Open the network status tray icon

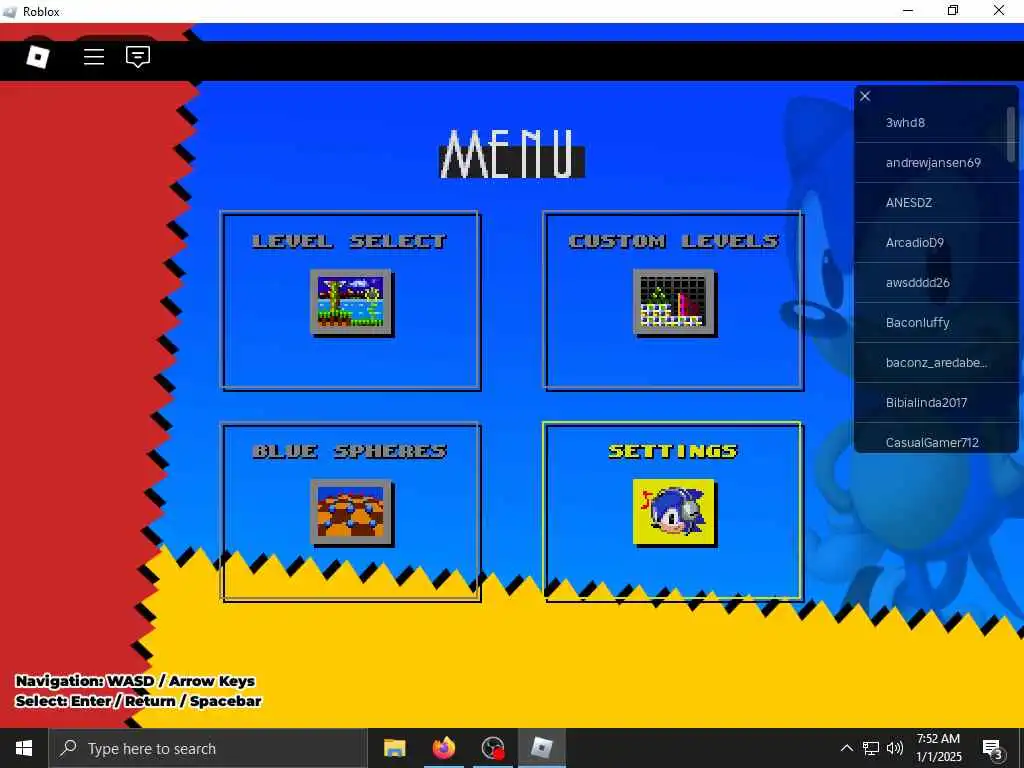[871, 748]
